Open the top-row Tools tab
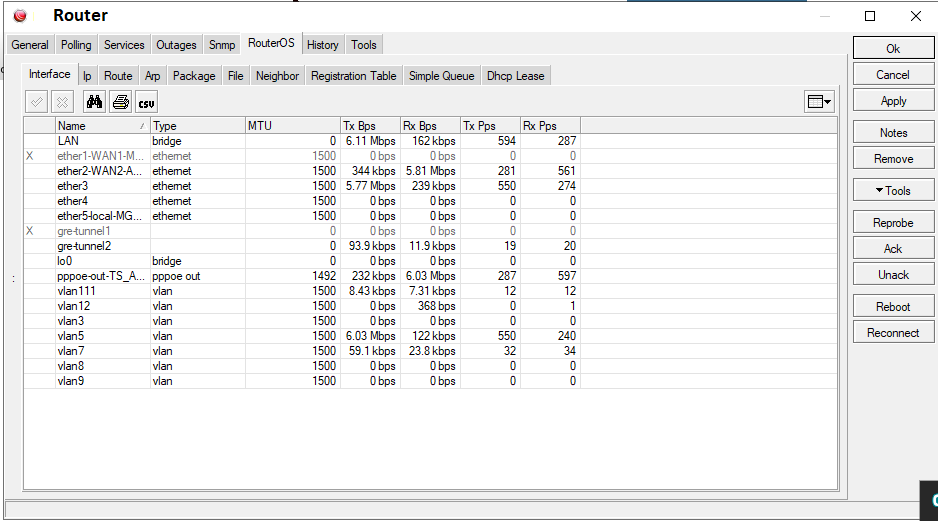 pyautogui.click(x=364, y=45)
